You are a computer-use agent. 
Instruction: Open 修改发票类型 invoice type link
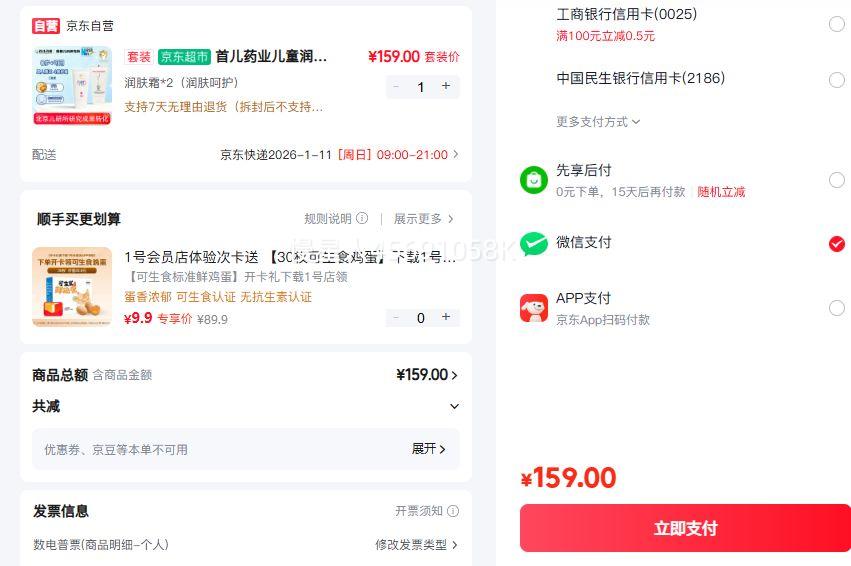[x=416, y=545]
